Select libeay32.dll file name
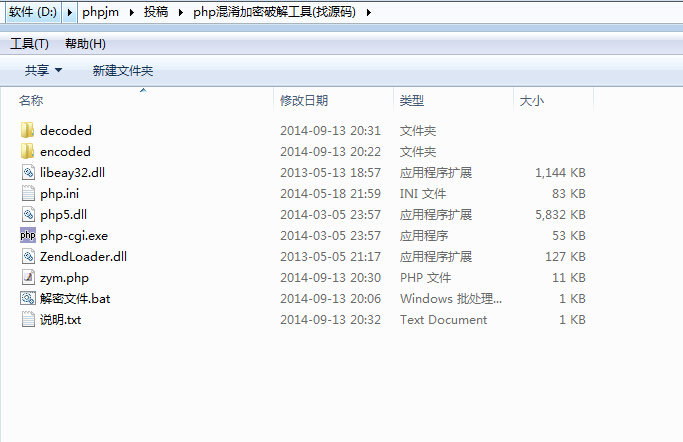Image resolution: width=683 pixels, height=442 pixels. [x=72, y=172]
